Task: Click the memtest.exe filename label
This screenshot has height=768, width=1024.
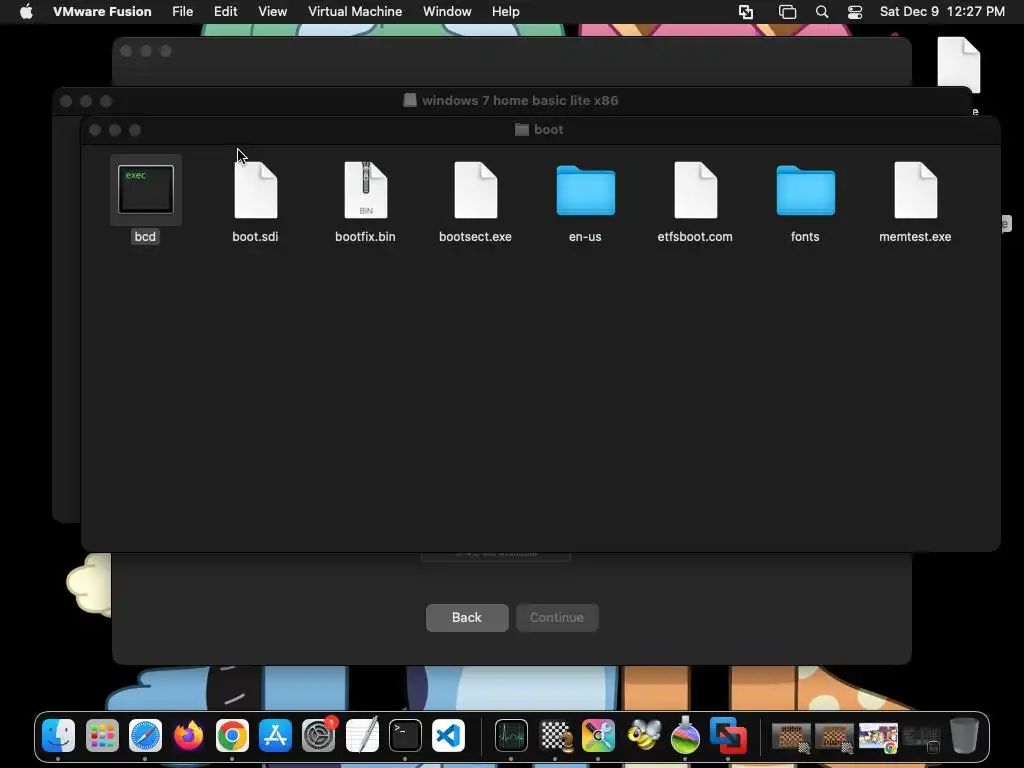Action: pos(915,236)
